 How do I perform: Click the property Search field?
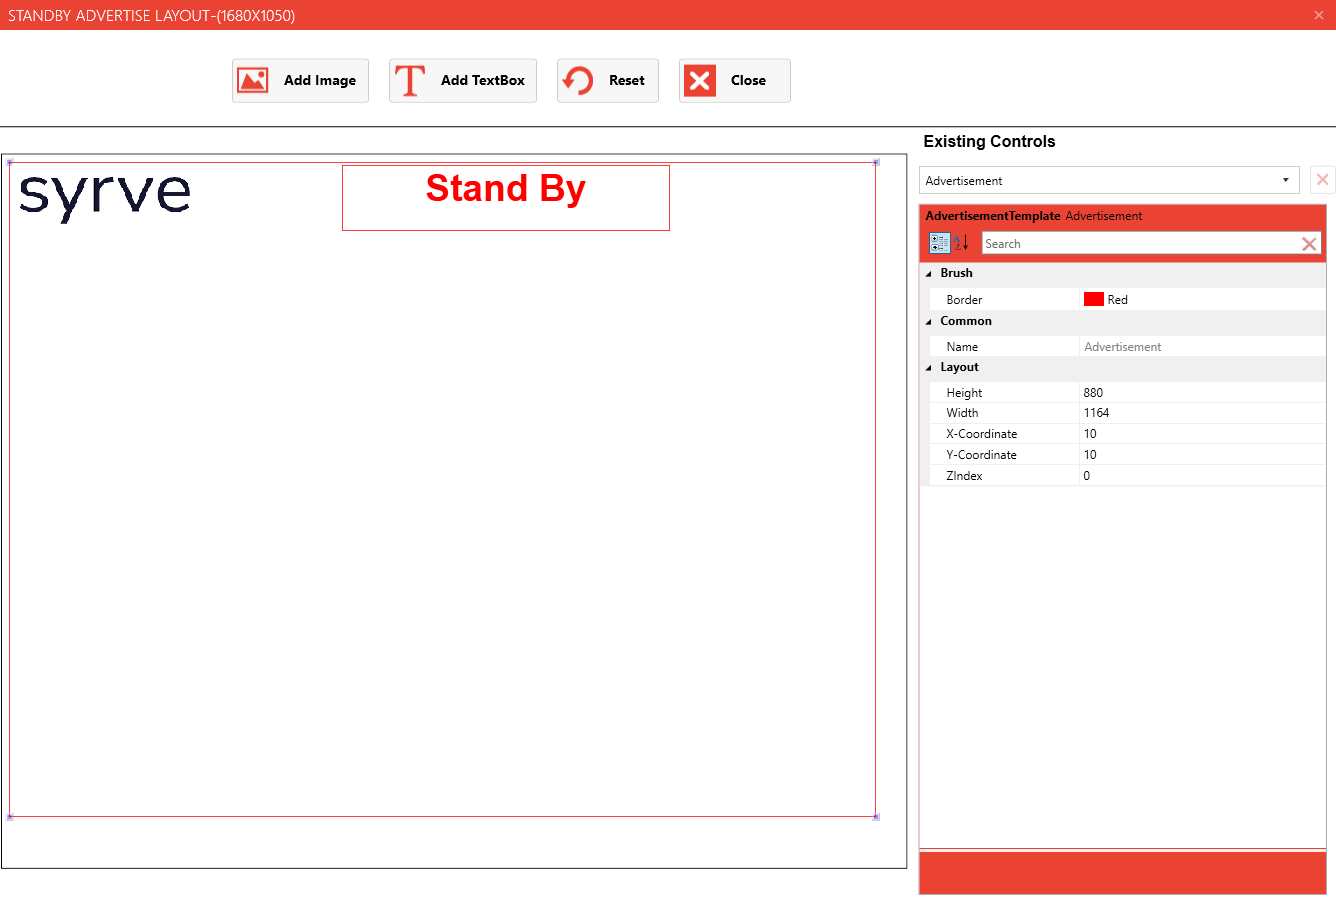click(x=1140, y=244)
